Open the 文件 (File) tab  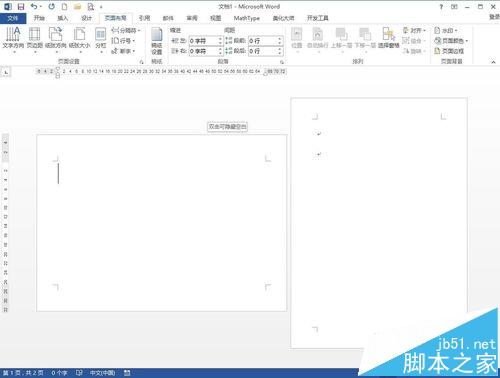click(13, 18)
